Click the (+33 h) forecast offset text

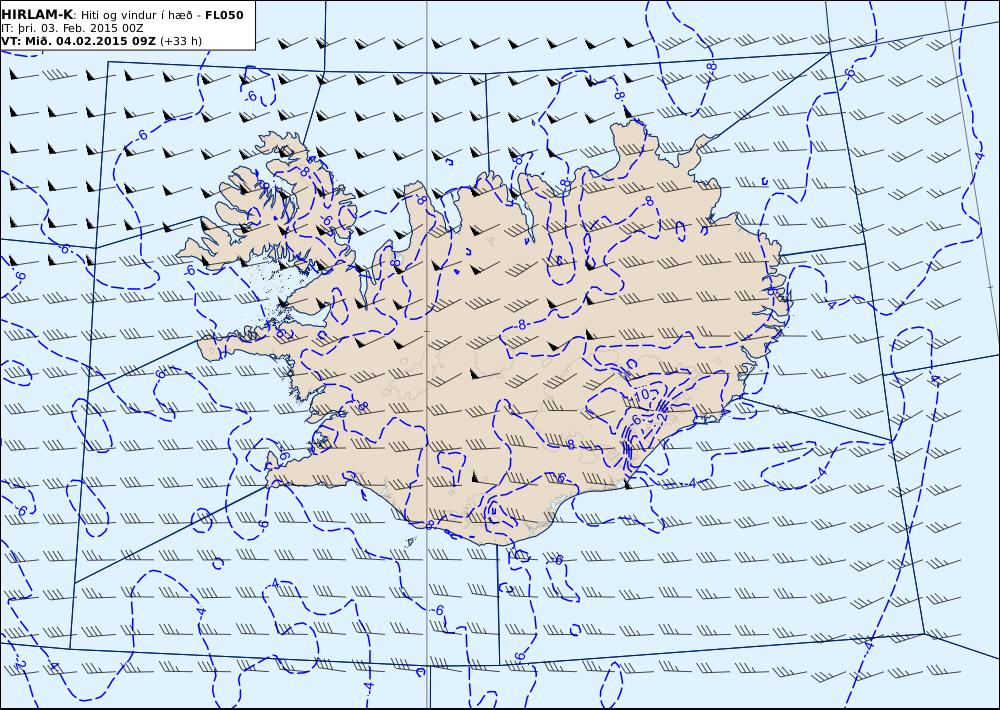pos(180,41)
